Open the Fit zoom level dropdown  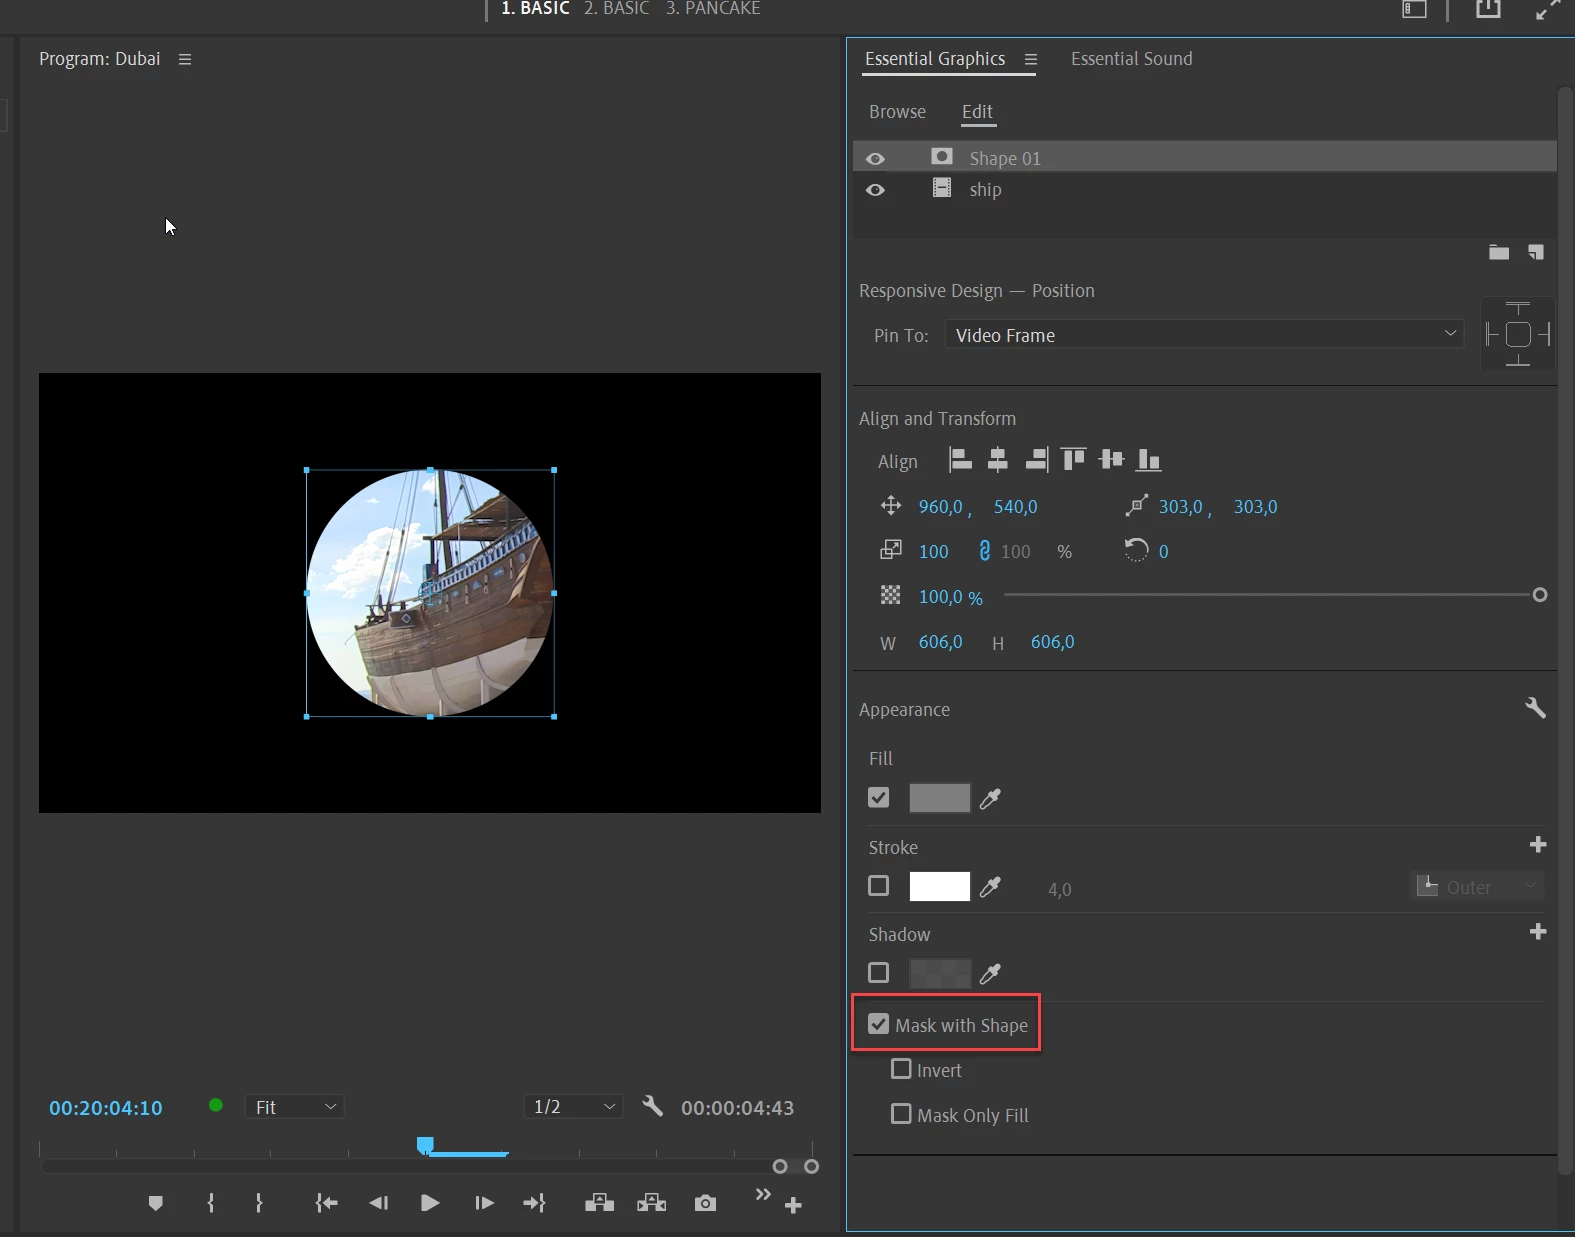pyautogui.click(x=295, y=1107)
